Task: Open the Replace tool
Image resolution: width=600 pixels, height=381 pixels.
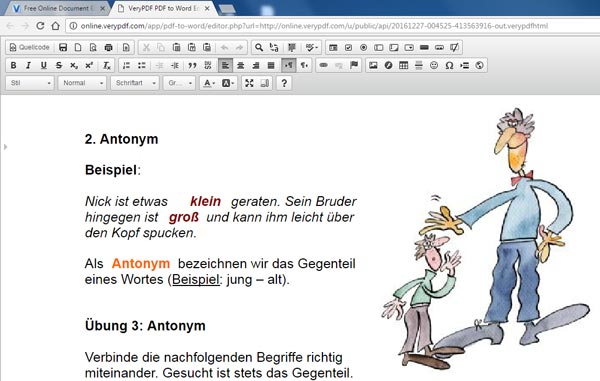Action: [x=274, y=47]
